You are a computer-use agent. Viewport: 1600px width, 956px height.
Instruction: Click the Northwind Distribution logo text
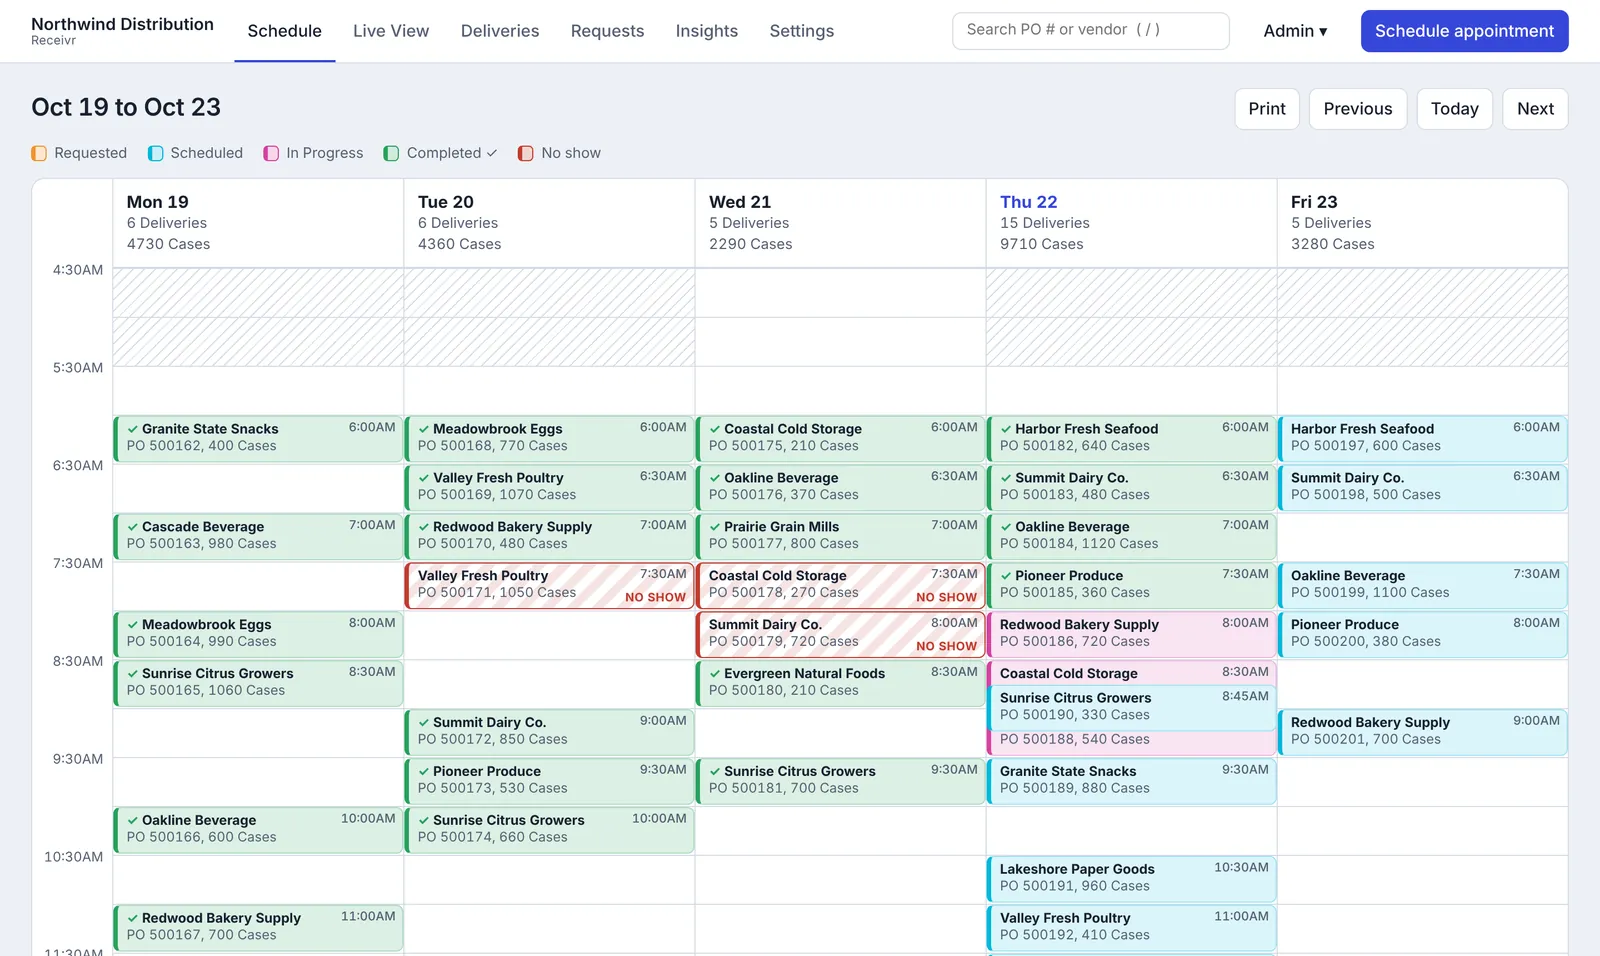(122, 24)
